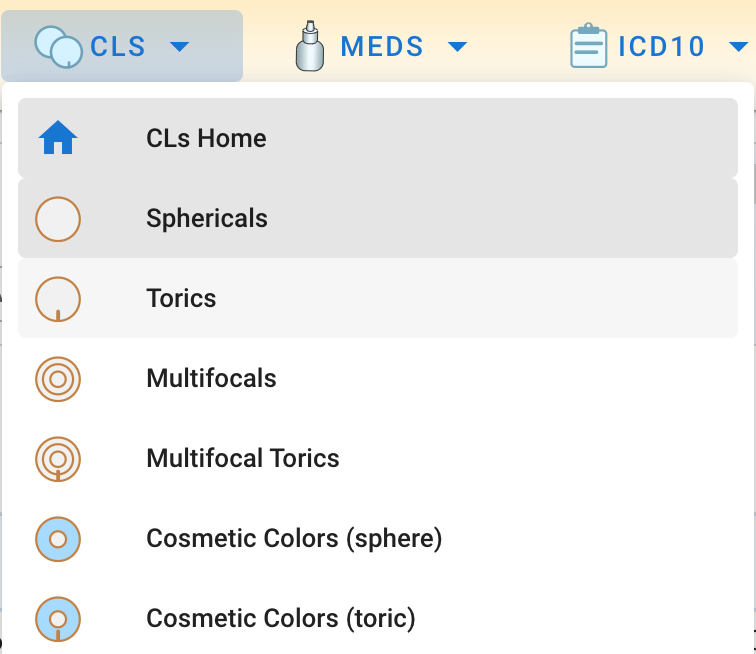Click the Cosmetic Colors sphere blue icon
The width and height of the screenshot is (756, 654).
point(58,538)
